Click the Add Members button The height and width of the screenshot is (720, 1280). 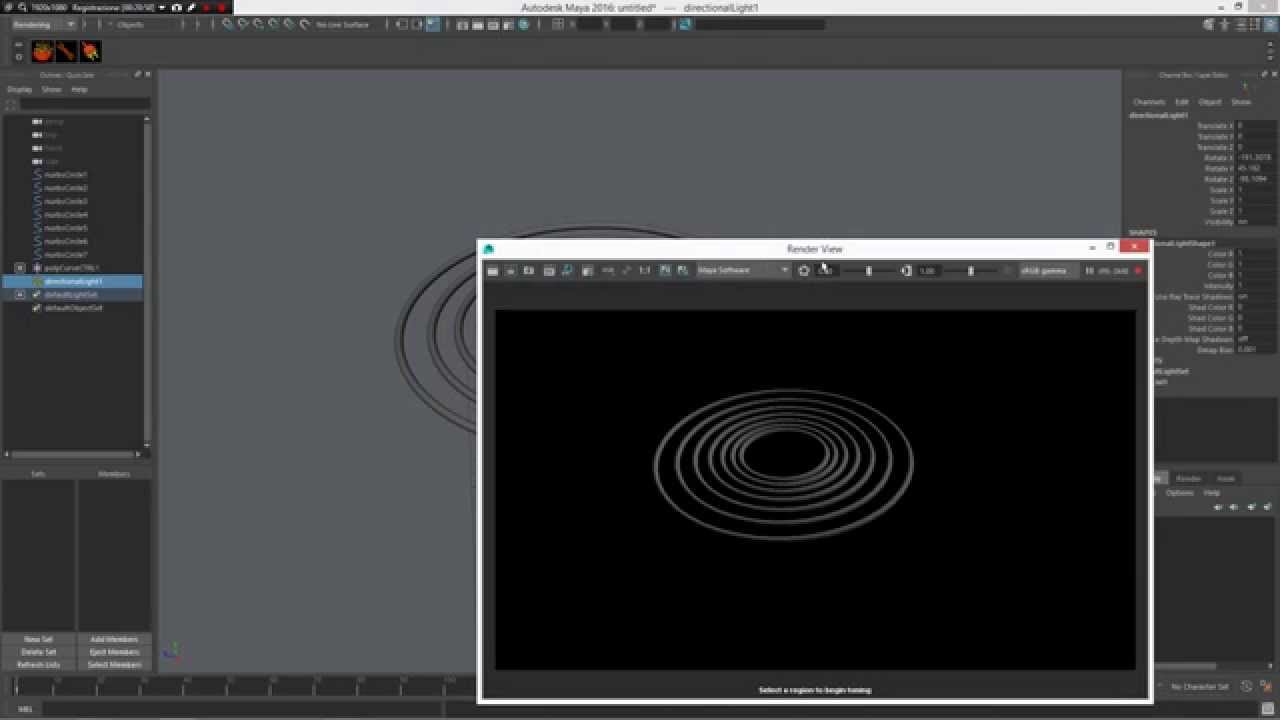(114, 639)
